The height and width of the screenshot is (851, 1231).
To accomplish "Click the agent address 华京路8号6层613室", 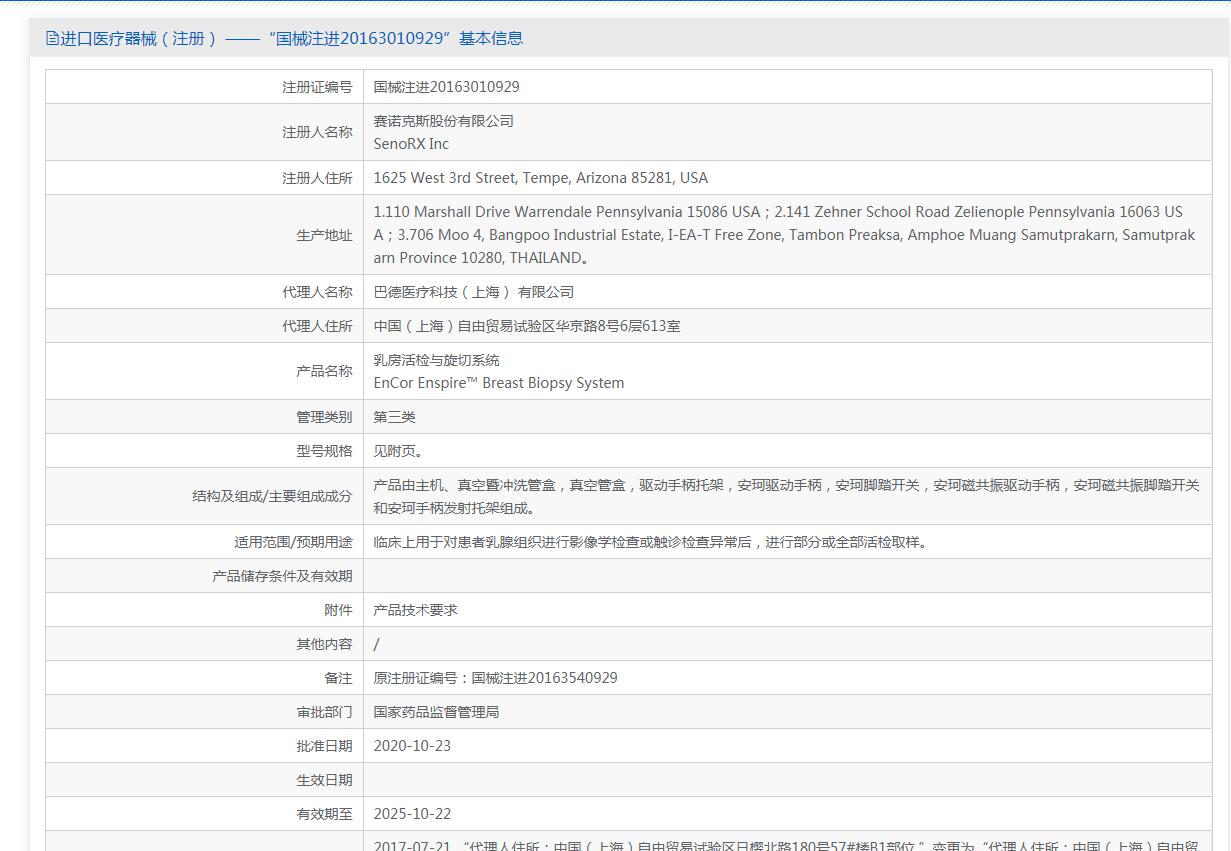I will point(526,326).
